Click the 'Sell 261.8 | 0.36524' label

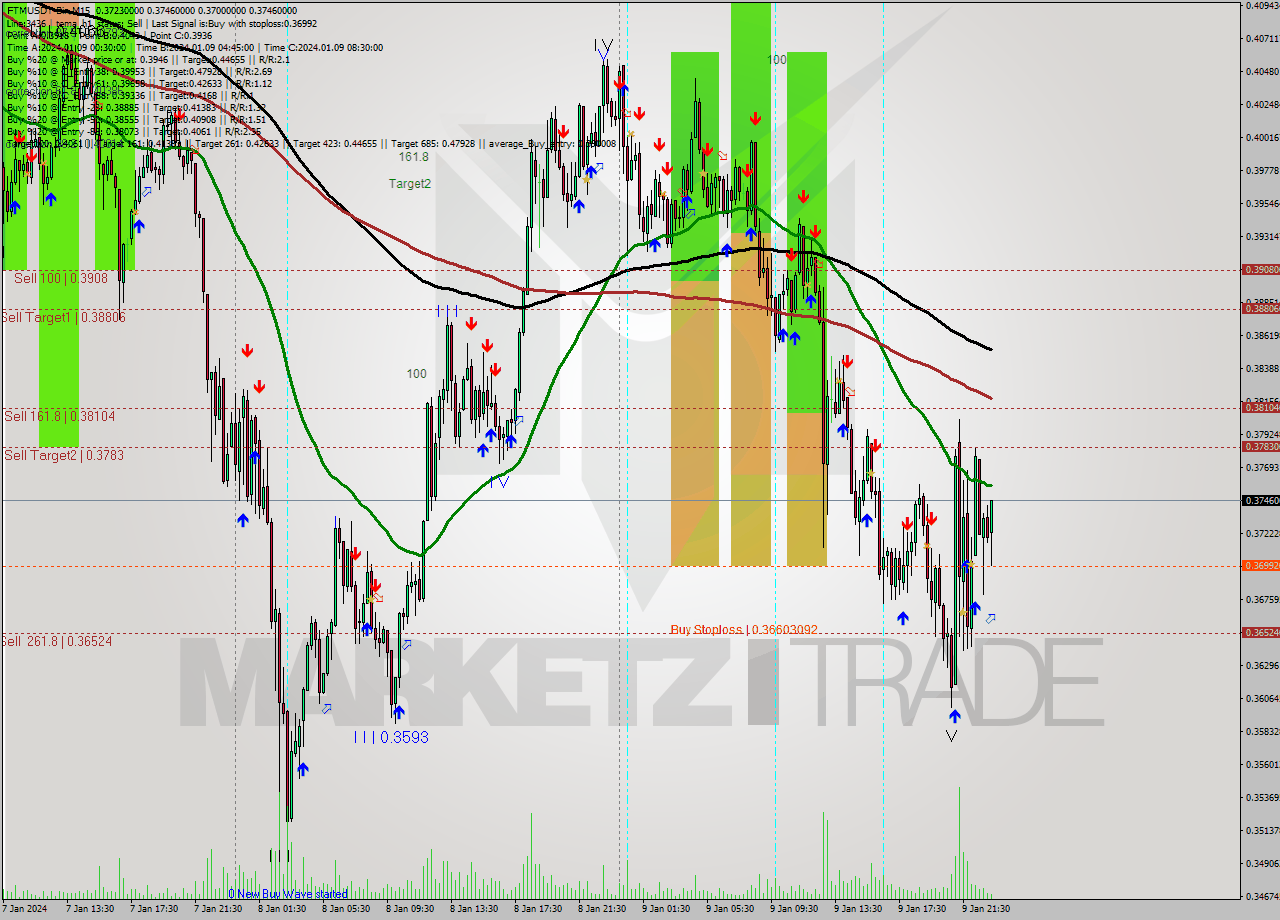56,641
